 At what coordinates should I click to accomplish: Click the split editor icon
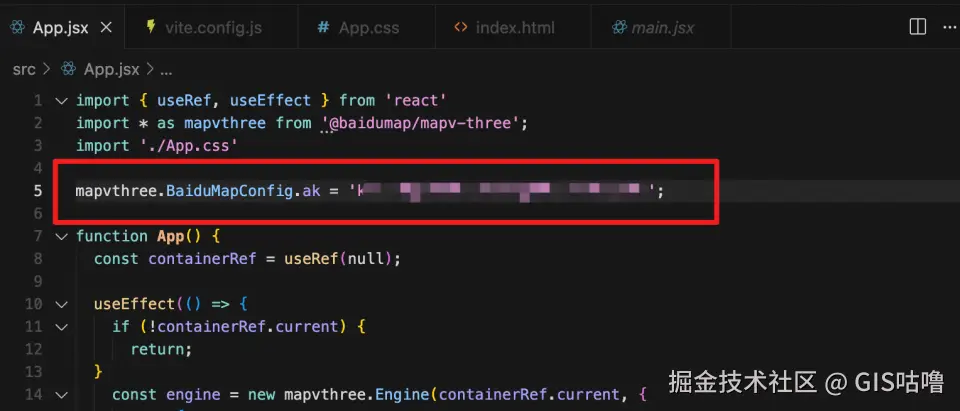click(x=918, y=27)
